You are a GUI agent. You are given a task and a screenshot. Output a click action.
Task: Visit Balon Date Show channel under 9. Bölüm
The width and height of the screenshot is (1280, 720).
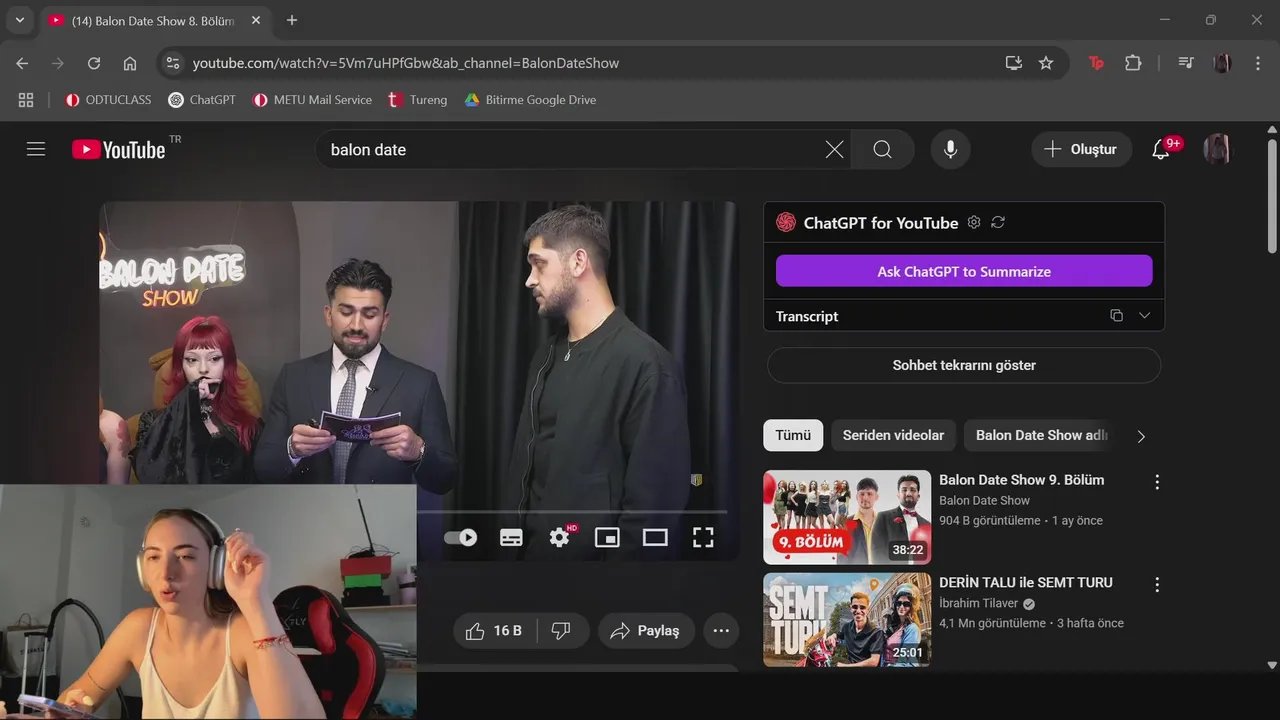pos(984,501)
